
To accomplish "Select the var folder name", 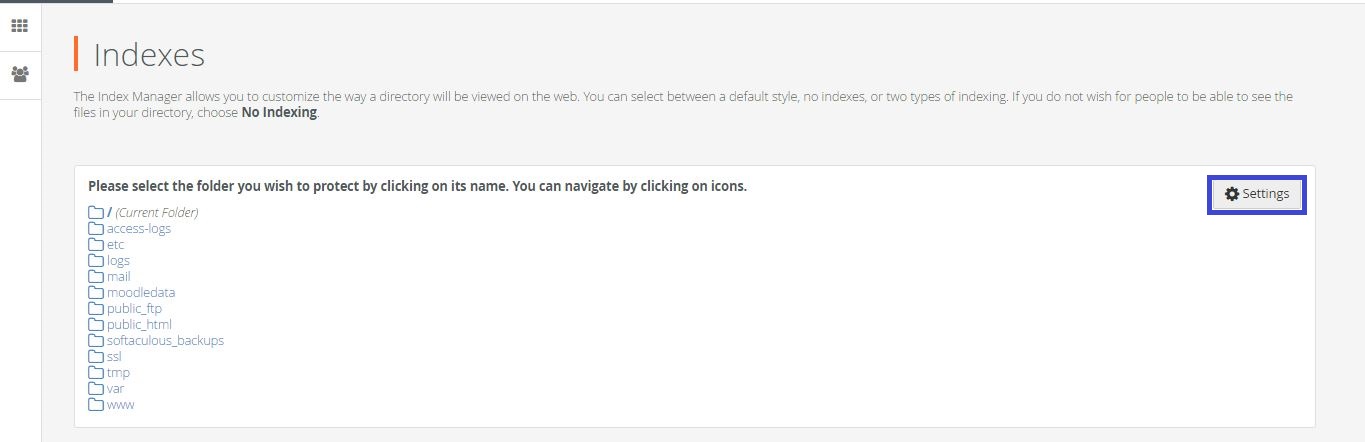I will click(115, 388).
